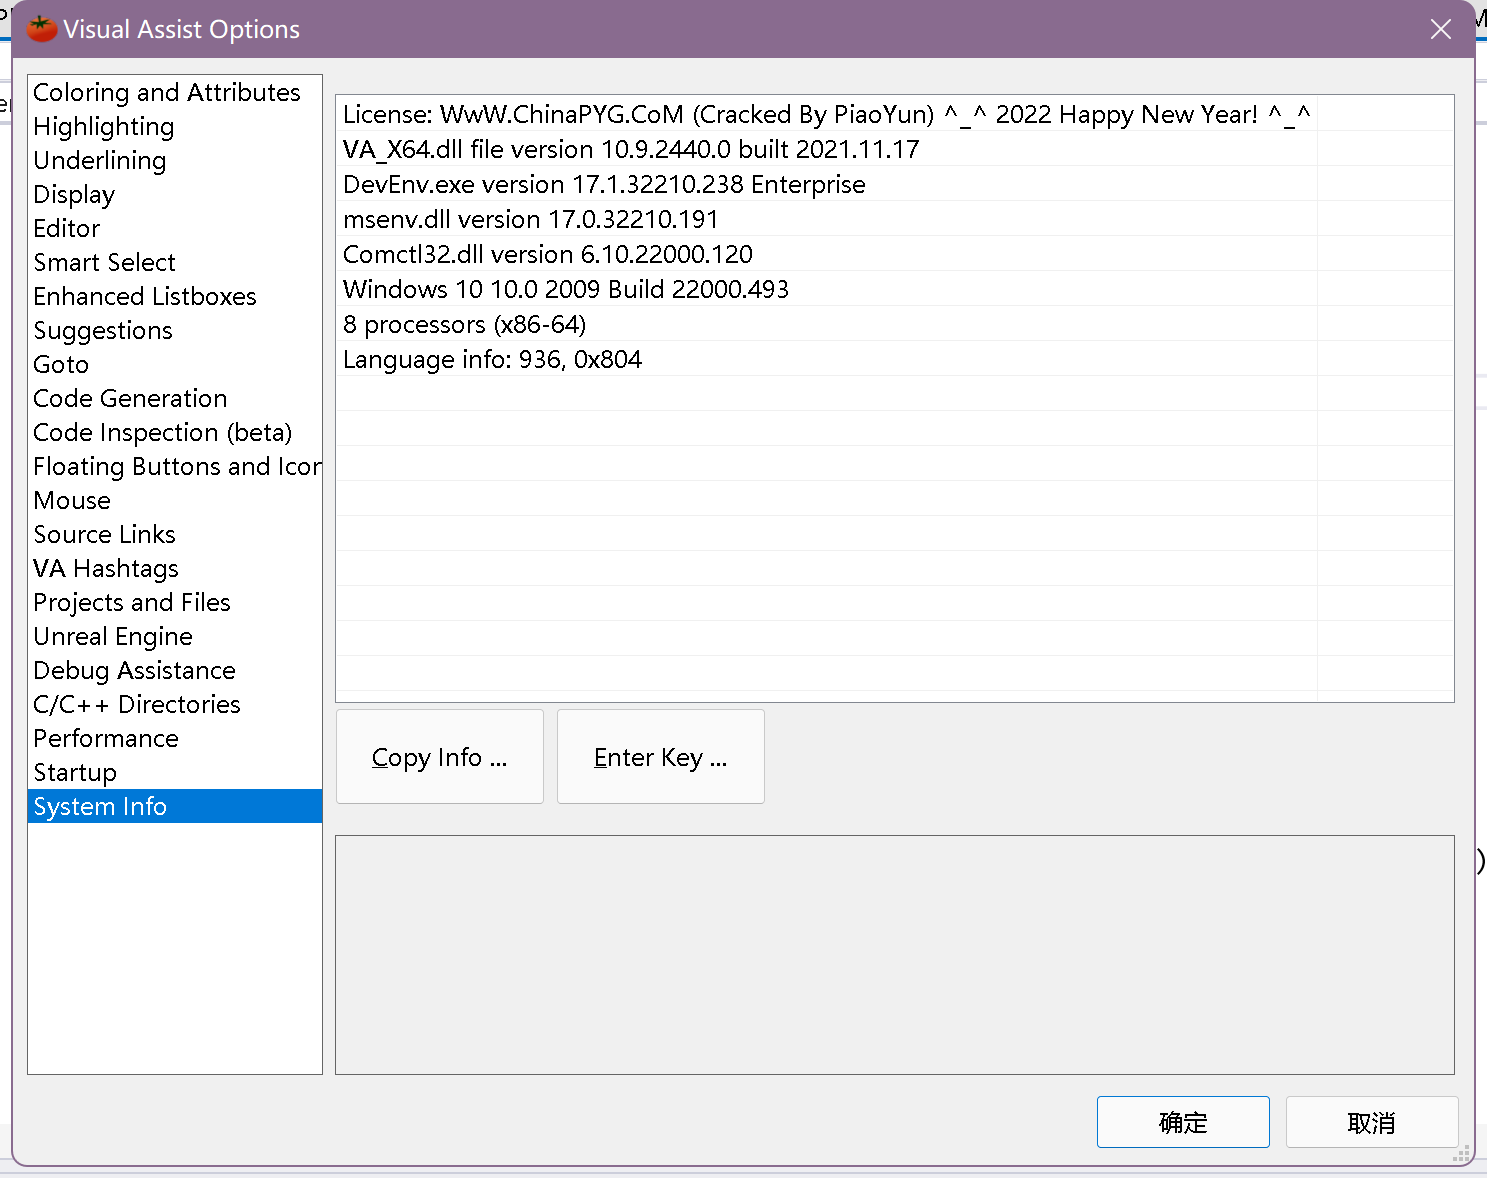Close the Visual Assist Options dialog
1487x1178 pixels.
1441,29
